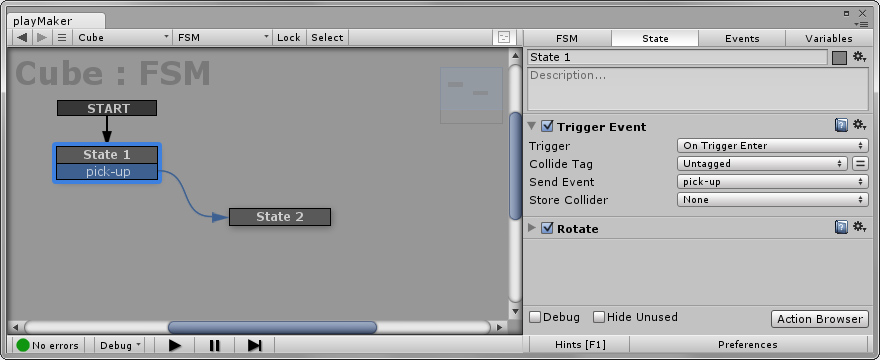Screen dimensions: 880x360
Task: Open the playMaker window options menu
Action: point(860,24)
